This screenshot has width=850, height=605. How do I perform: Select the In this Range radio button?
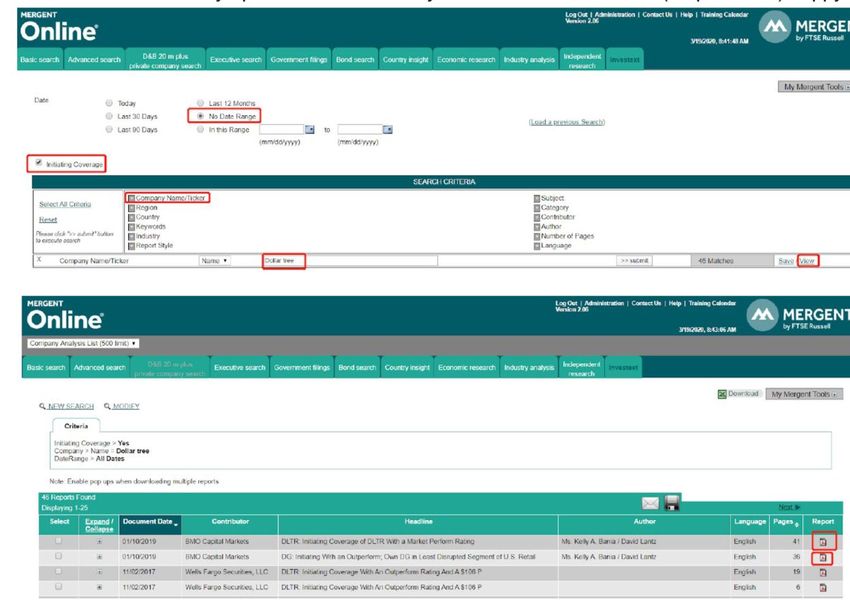point(201,130)
